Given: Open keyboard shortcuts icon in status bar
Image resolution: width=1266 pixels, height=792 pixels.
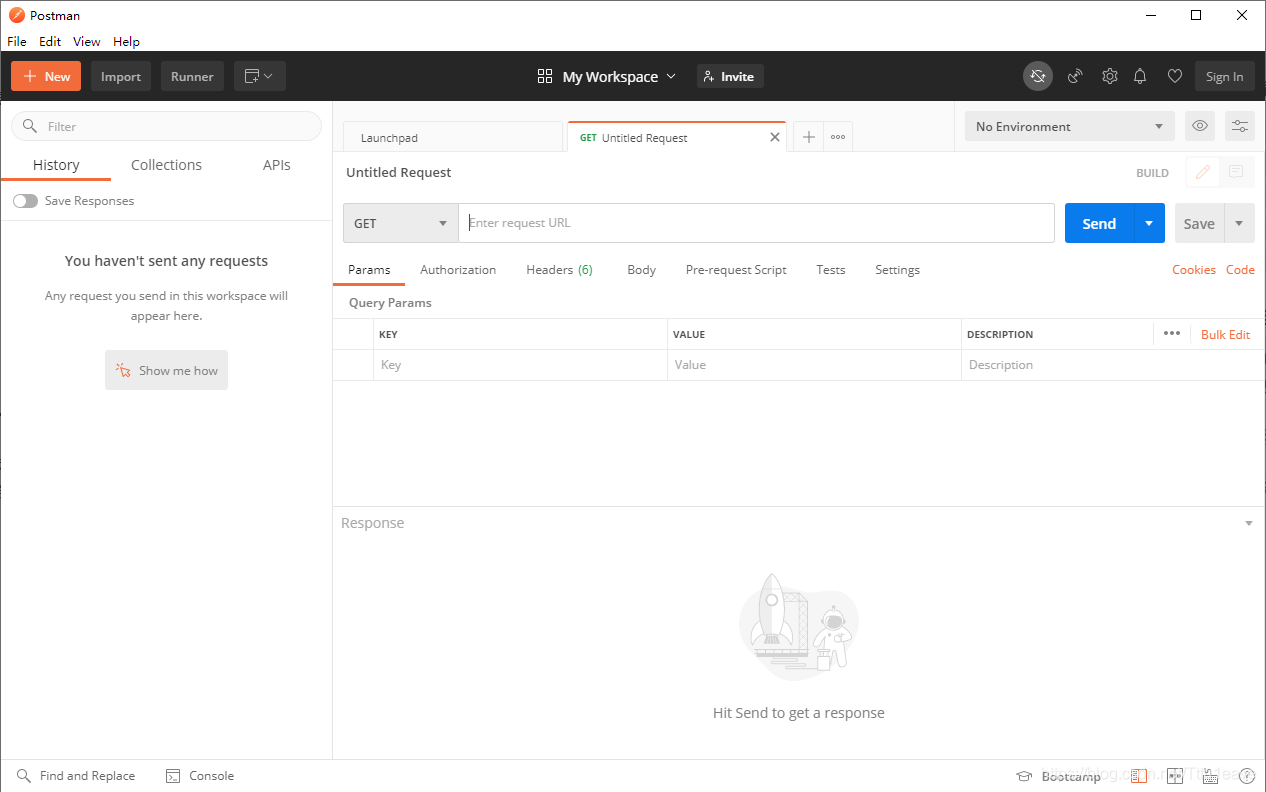Looking at the screenshot, I should click(1210, 776).
